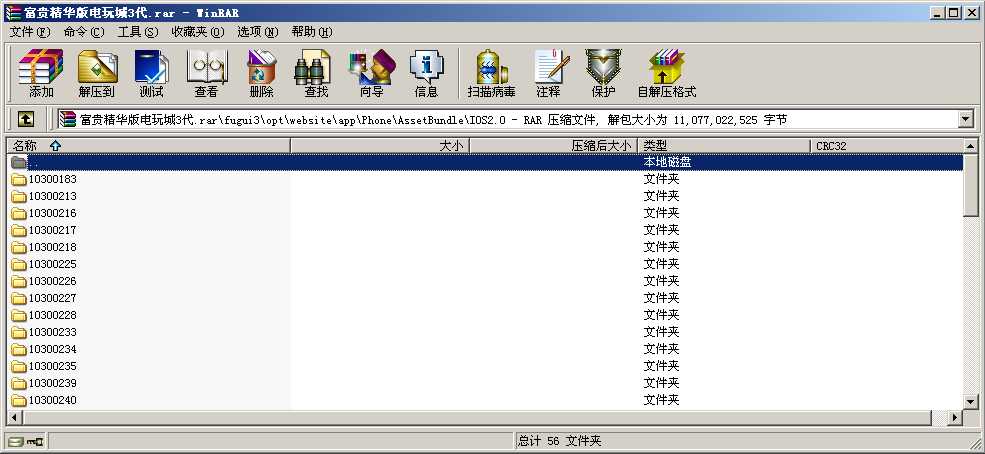Expand the address path dropdown arrow
This screenshot has height=454, width=985.
965,119
